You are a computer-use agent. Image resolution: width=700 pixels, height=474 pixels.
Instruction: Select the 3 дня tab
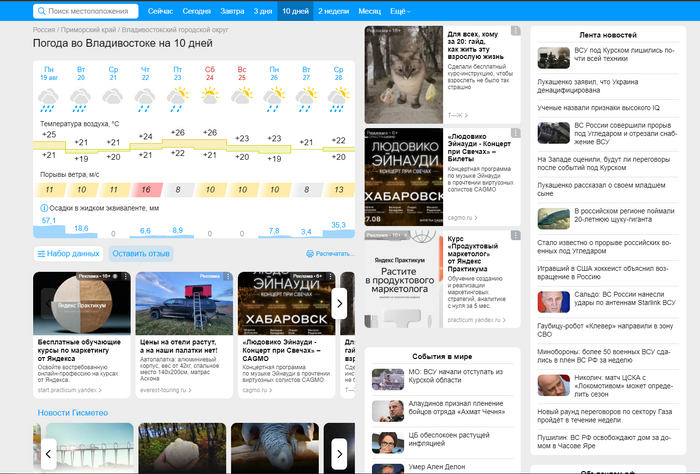tap(263, 11)
